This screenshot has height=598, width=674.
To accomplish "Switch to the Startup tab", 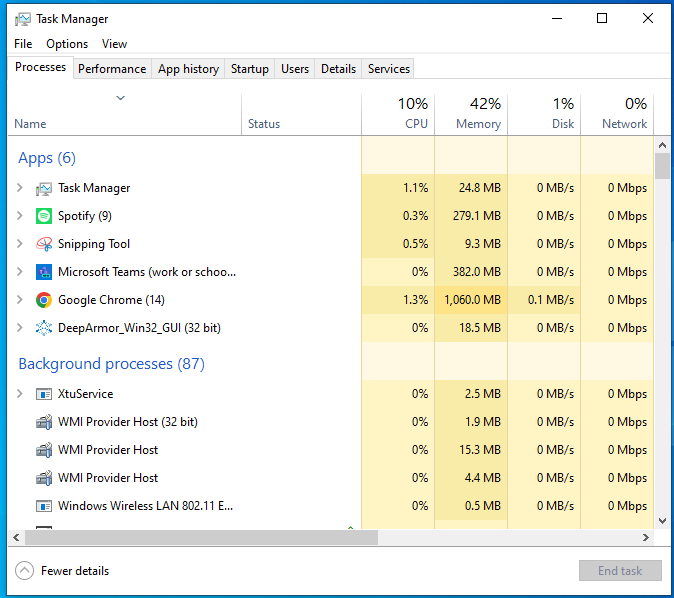I will (x=250, y=69).
